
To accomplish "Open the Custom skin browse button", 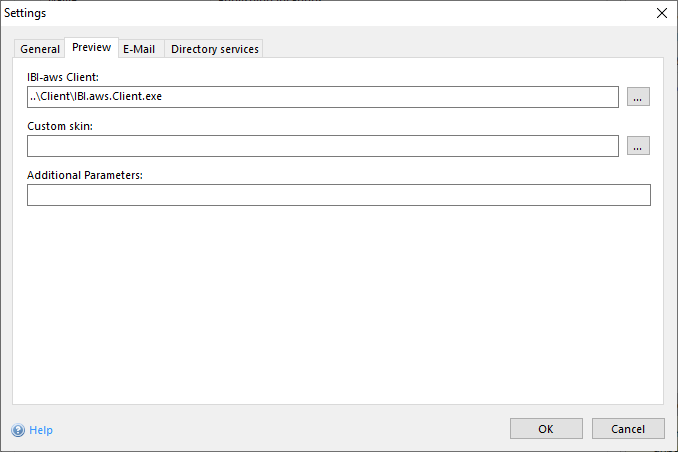I will pos(639,146).
